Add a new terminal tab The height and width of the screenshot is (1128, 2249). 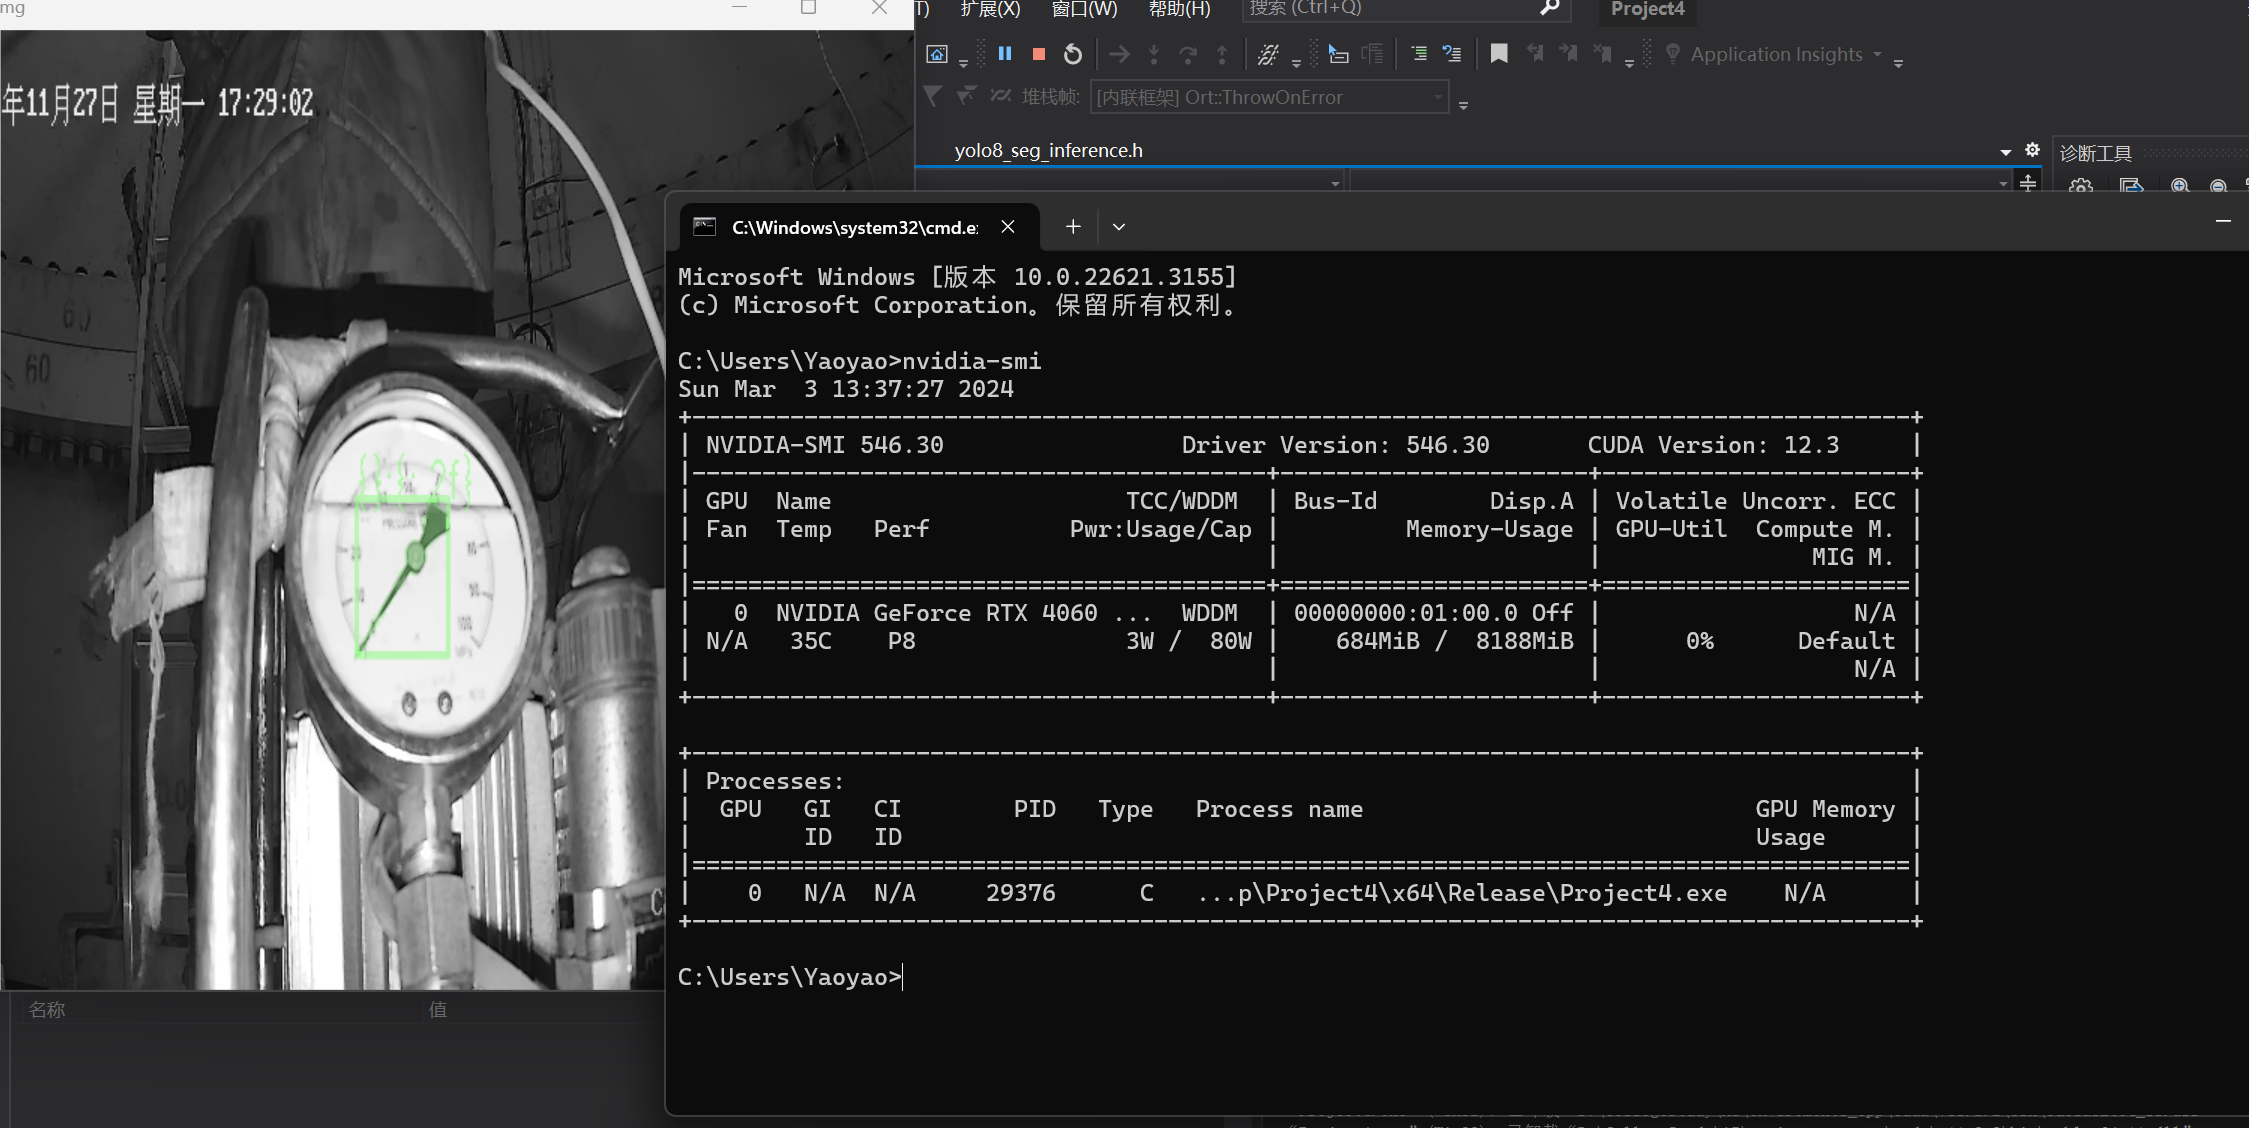pyautogui.click(x=1073, y=227)
